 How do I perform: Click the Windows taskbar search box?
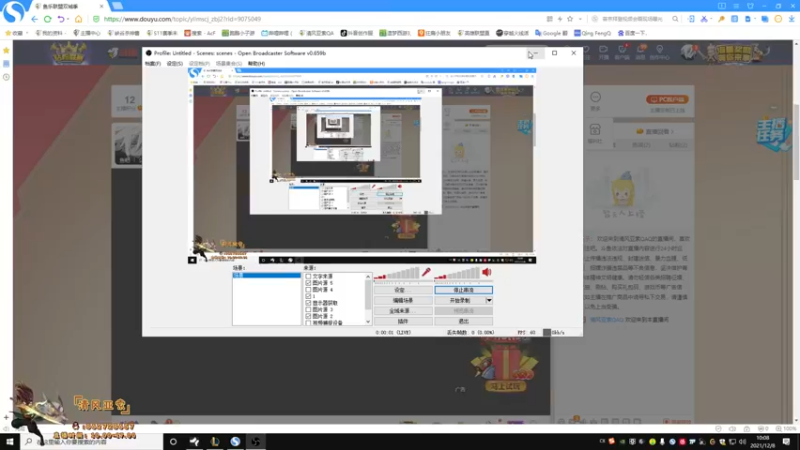pos(92,441)
